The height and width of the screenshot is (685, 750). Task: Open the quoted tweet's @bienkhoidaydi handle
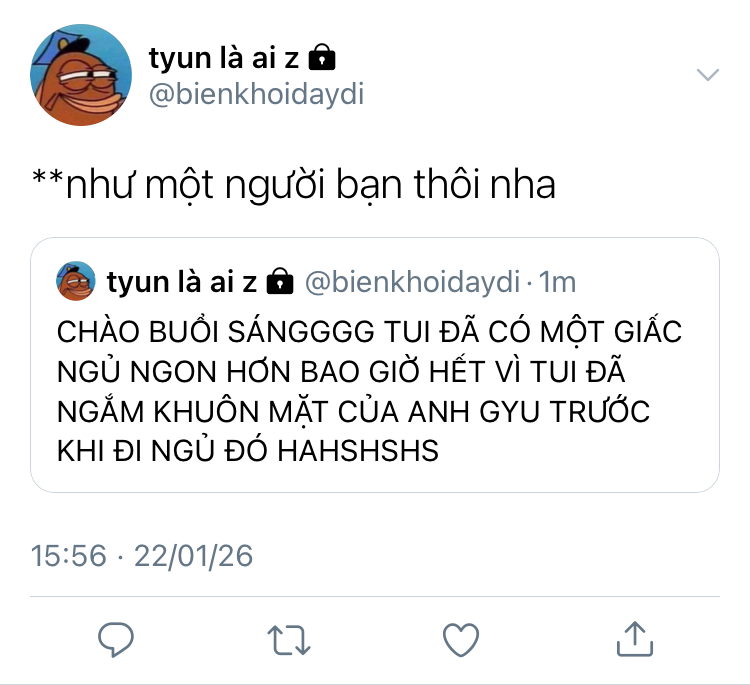[412, 281]
